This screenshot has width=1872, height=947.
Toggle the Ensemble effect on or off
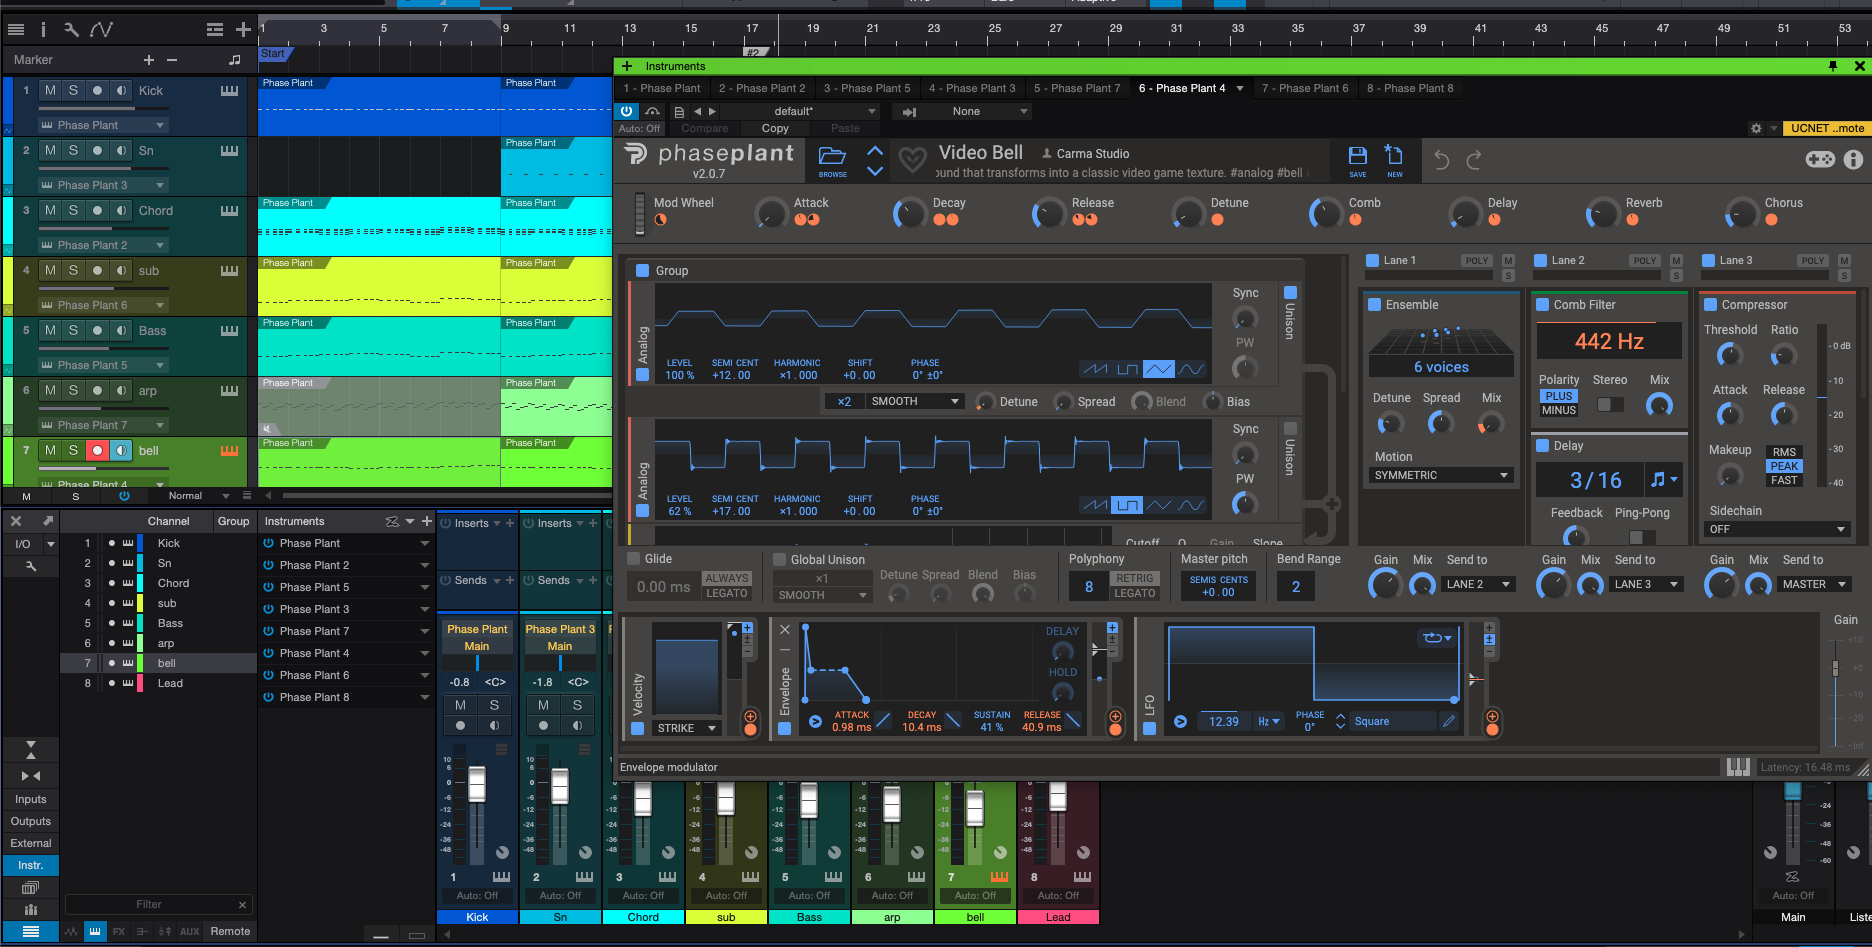point(1375,305)
